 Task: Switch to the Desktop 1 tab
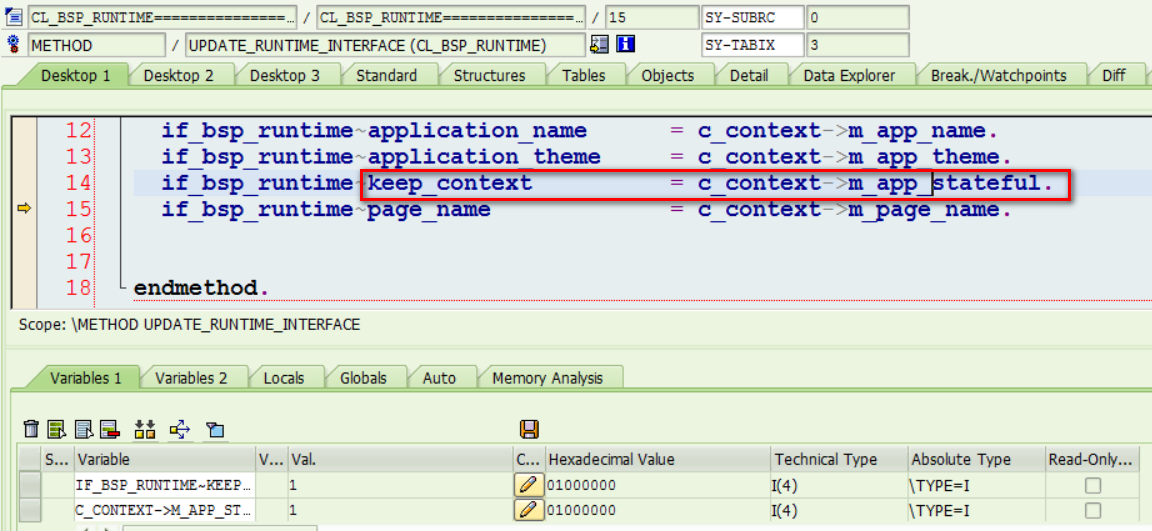(75, 76)
